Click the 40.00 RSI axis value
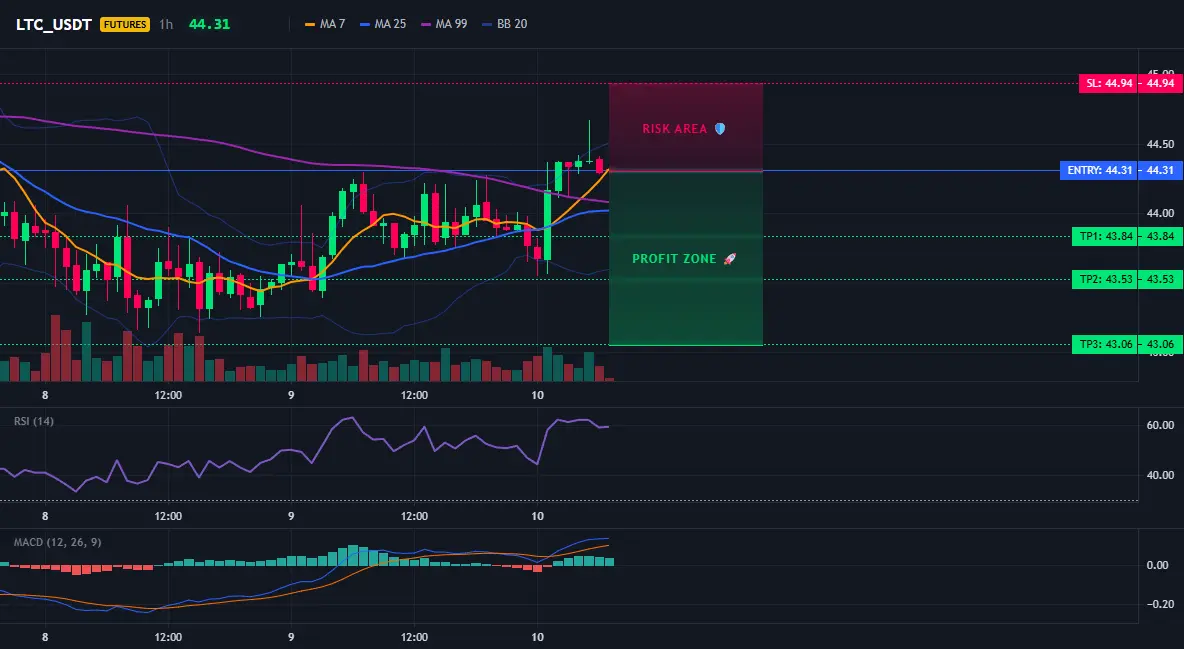 point(1161,475)
